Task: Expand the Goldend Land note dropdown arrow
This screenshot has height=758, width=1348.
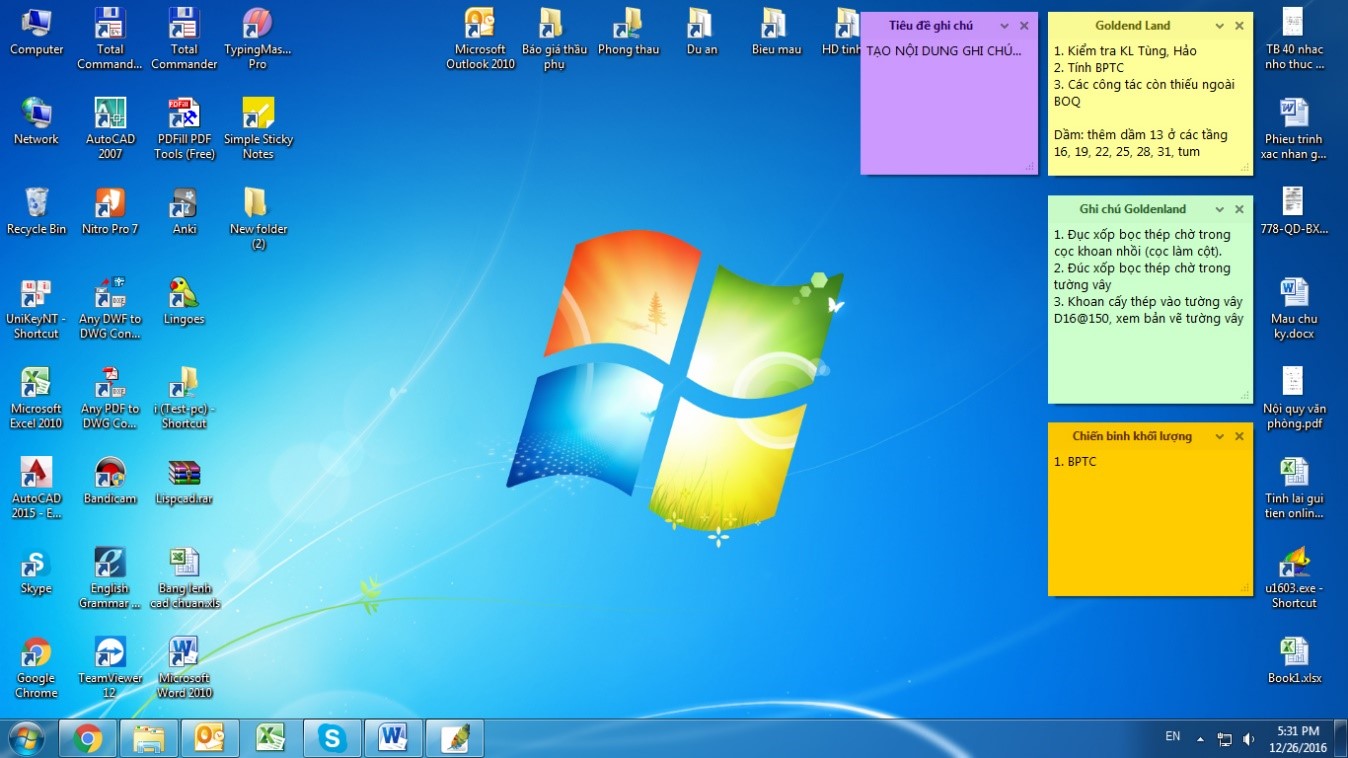Action: click(1220, 26)
